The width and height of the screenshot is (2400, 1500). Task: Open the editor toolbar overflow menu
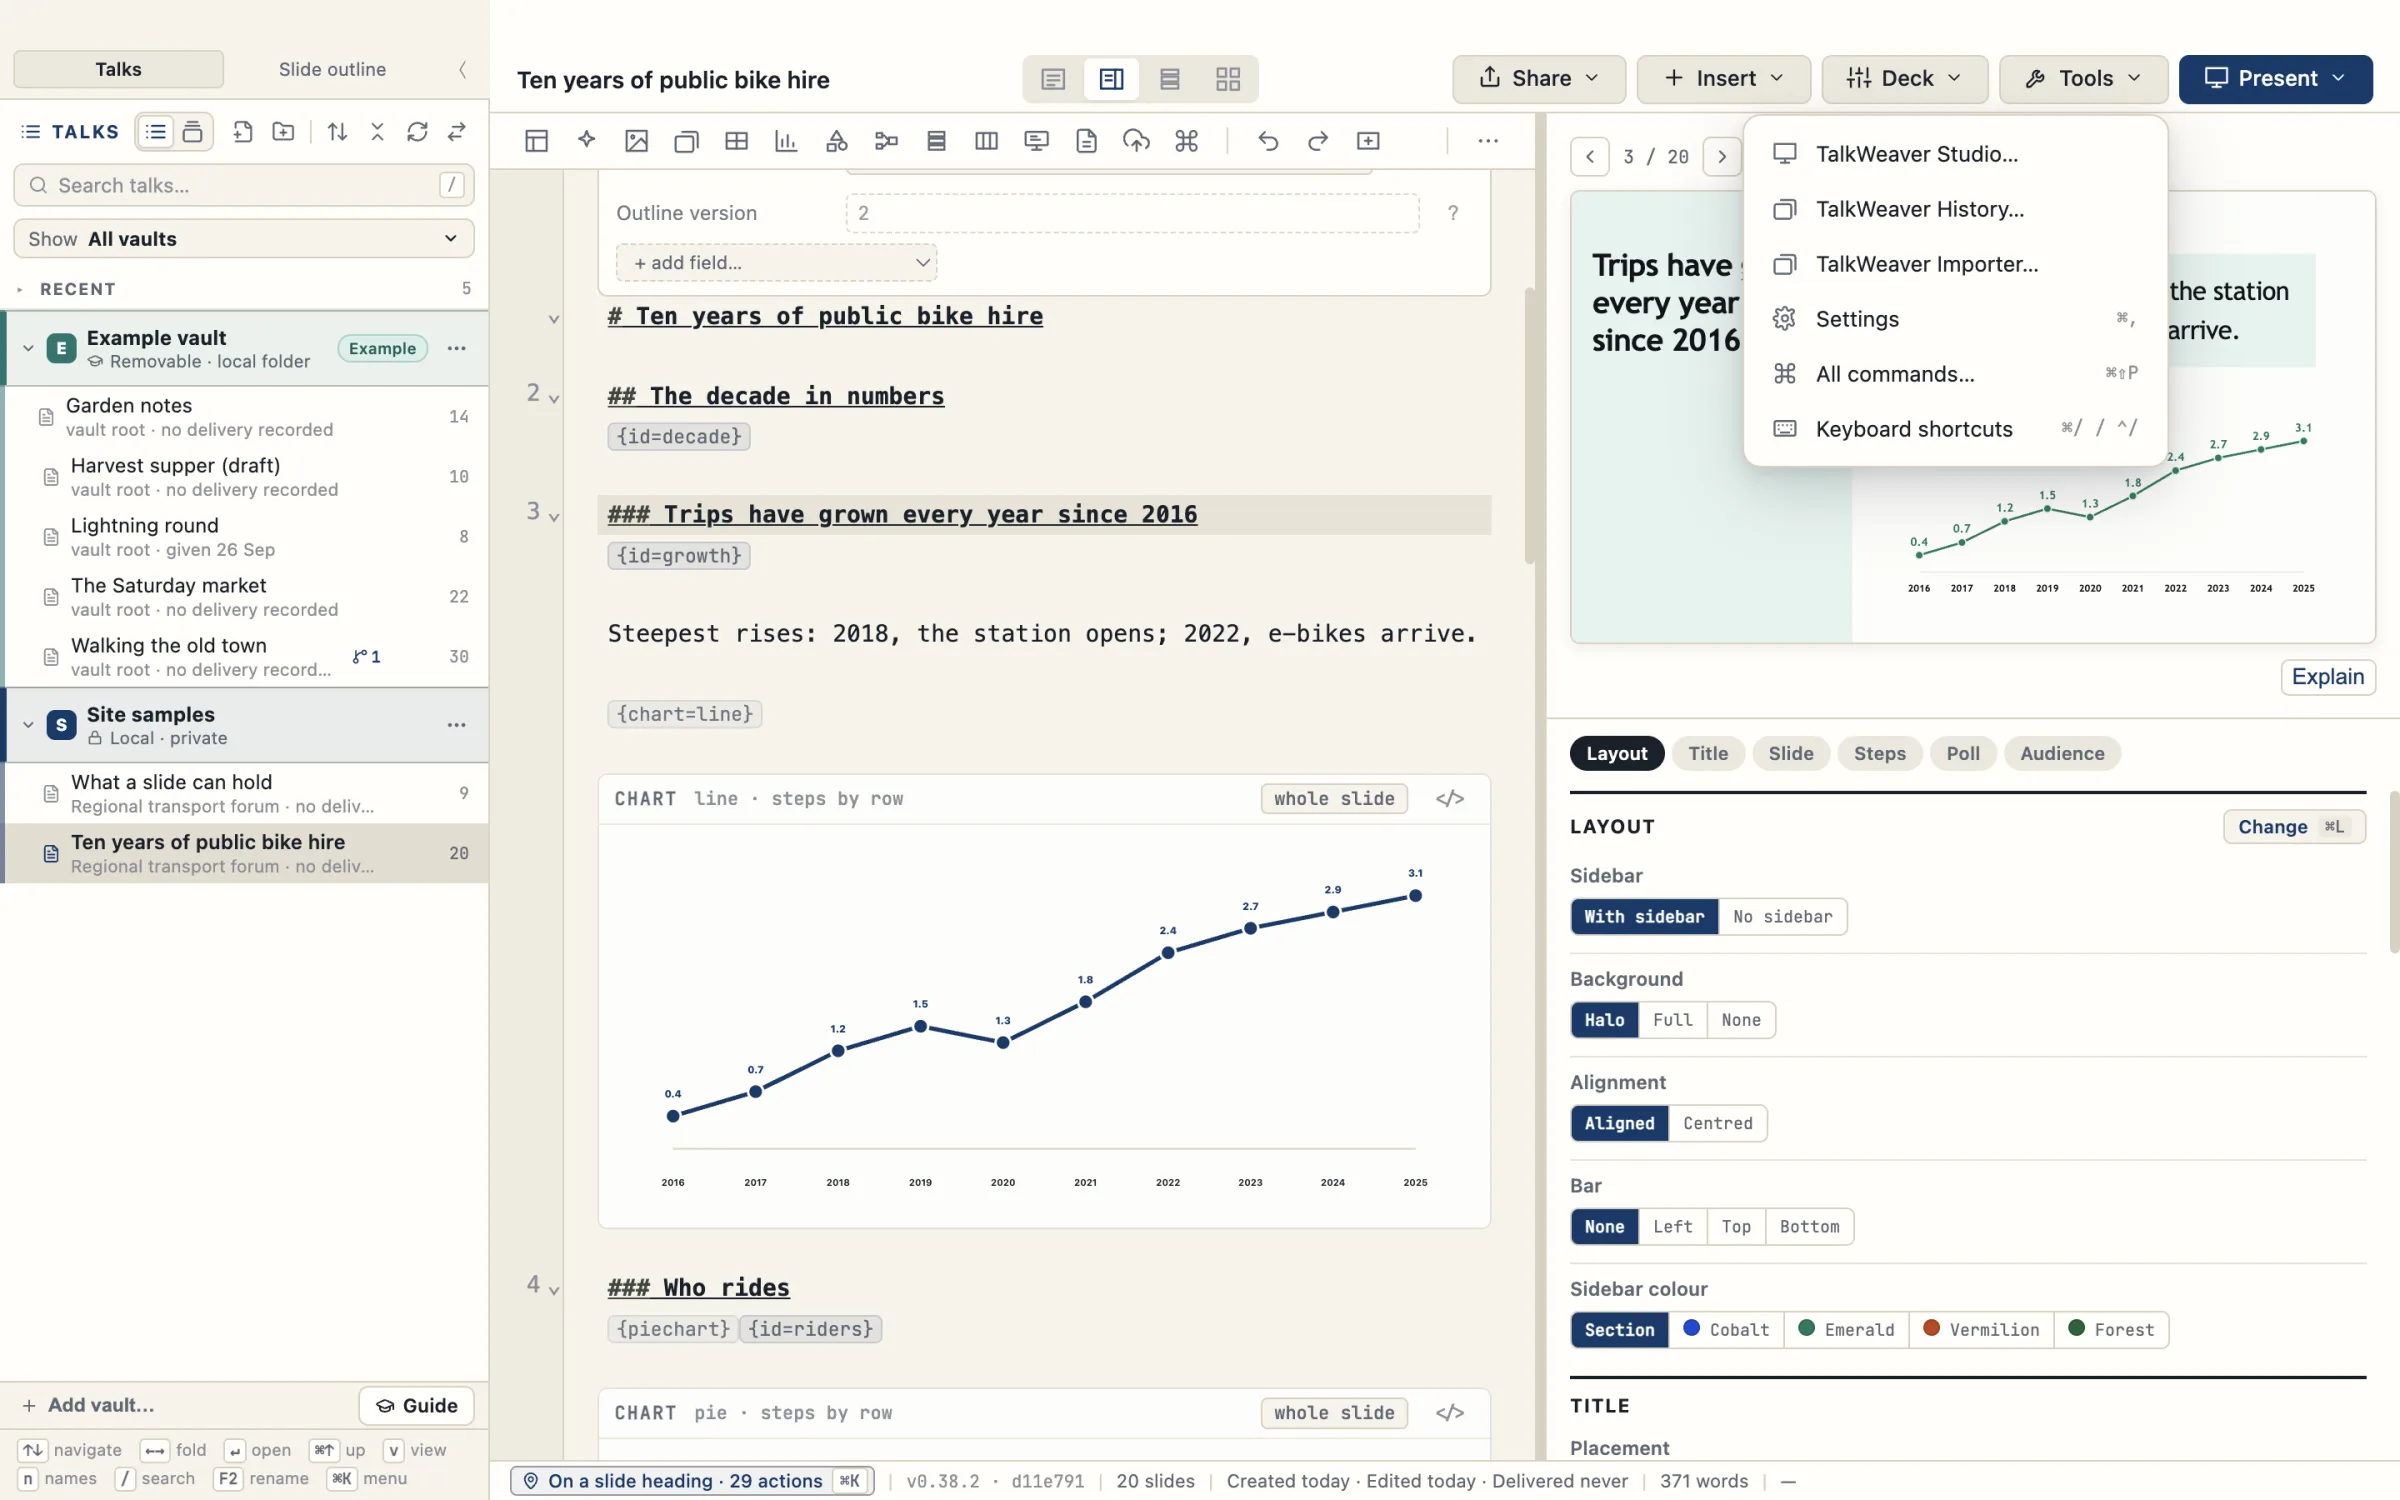click(x=1488, y=141)
